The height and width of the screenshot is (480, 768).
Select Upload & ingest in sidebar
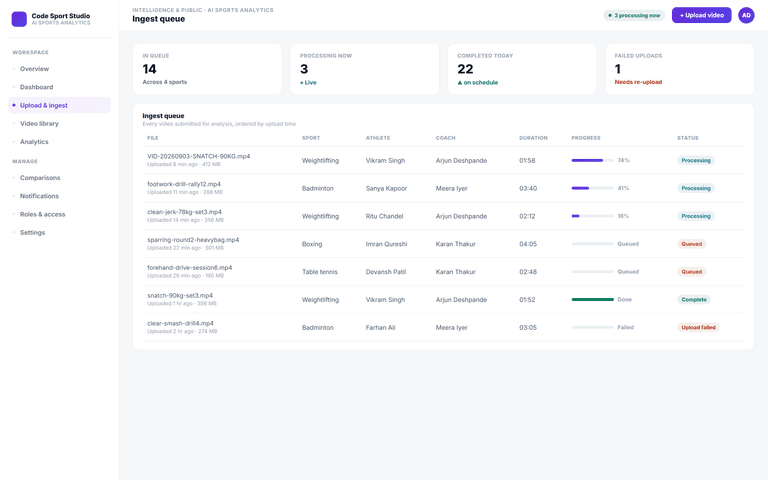tap(59, 105)
